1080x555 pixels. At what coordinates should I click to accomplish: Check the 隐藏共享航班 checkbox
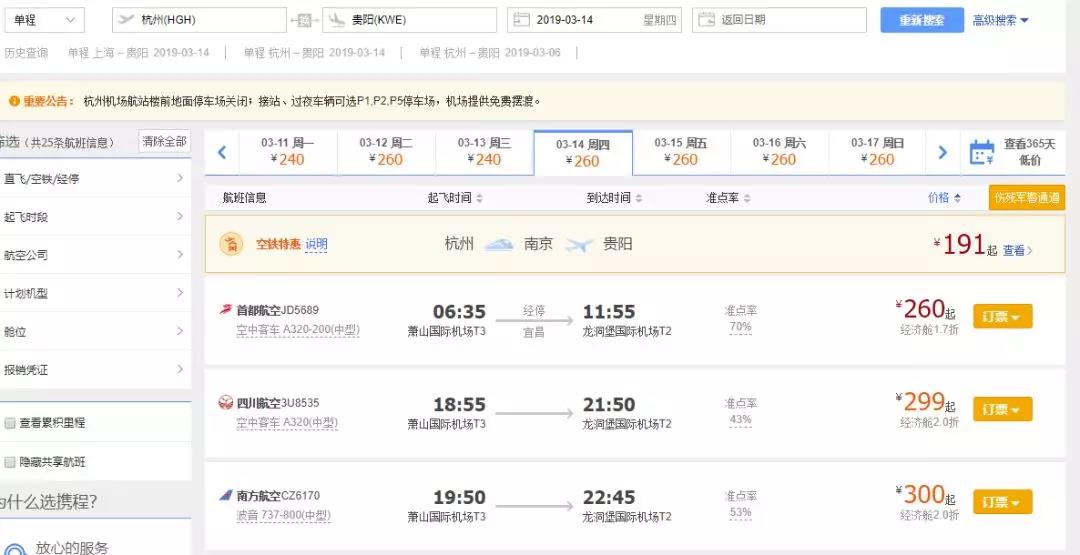(x=10, y=462)
